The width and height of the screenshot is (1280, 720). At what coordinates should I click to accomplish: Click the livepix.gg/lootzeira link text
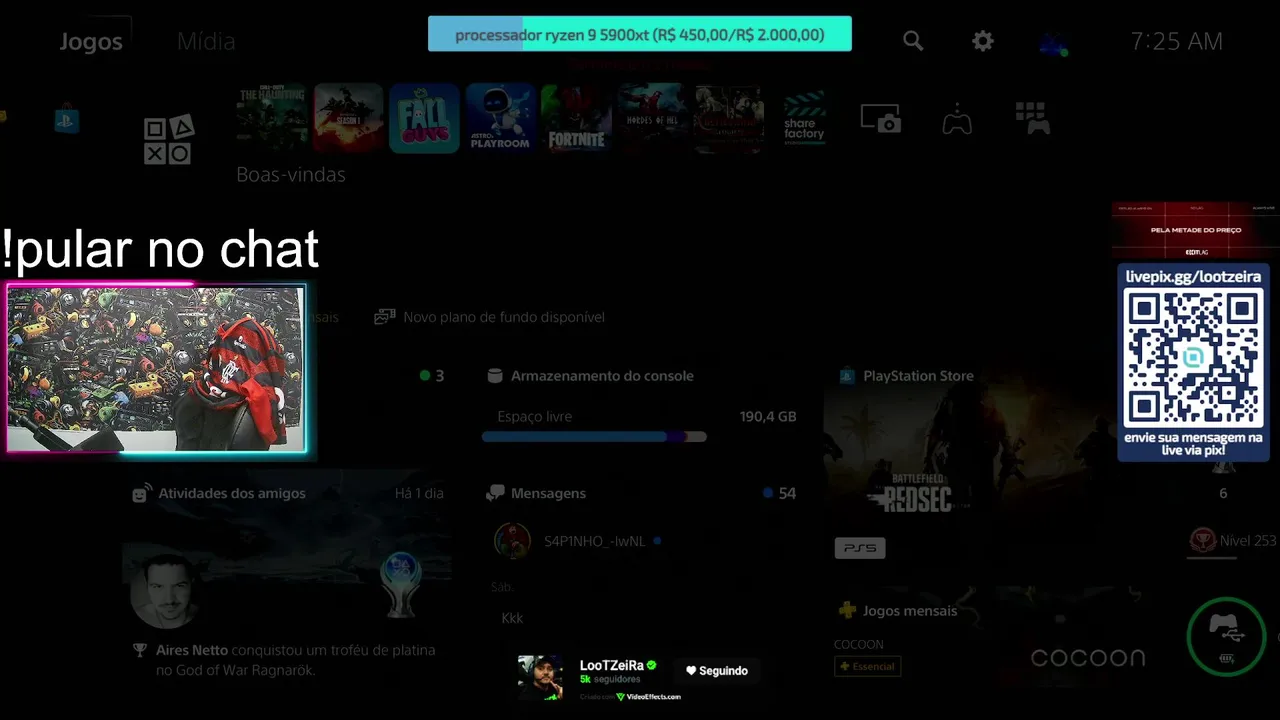coord(1193,277)
